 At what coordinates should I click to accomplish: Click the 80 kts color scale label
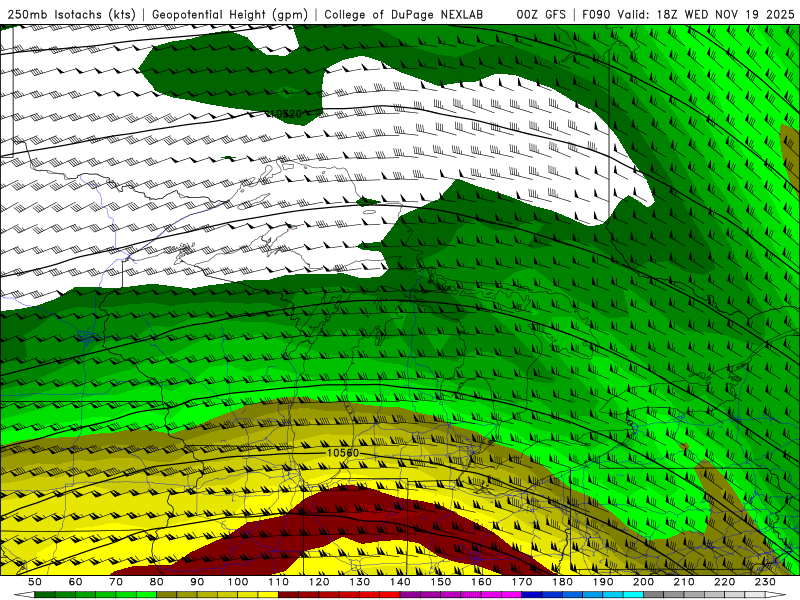click(157, 582)
